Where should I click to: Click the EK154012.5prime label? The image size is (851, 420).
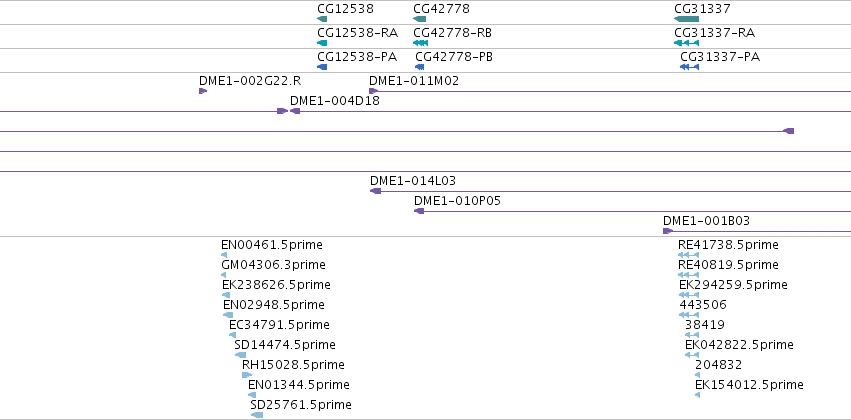[750, 385]
